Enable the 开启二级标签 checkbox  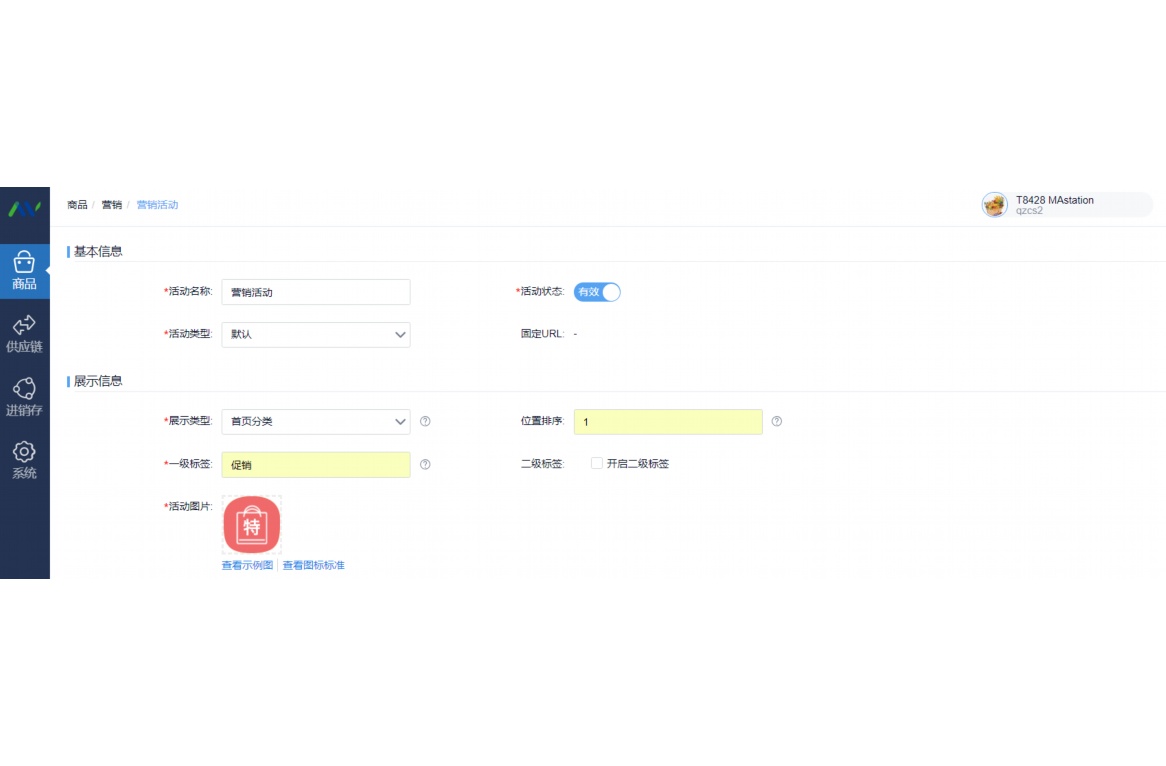click(596, 463)
